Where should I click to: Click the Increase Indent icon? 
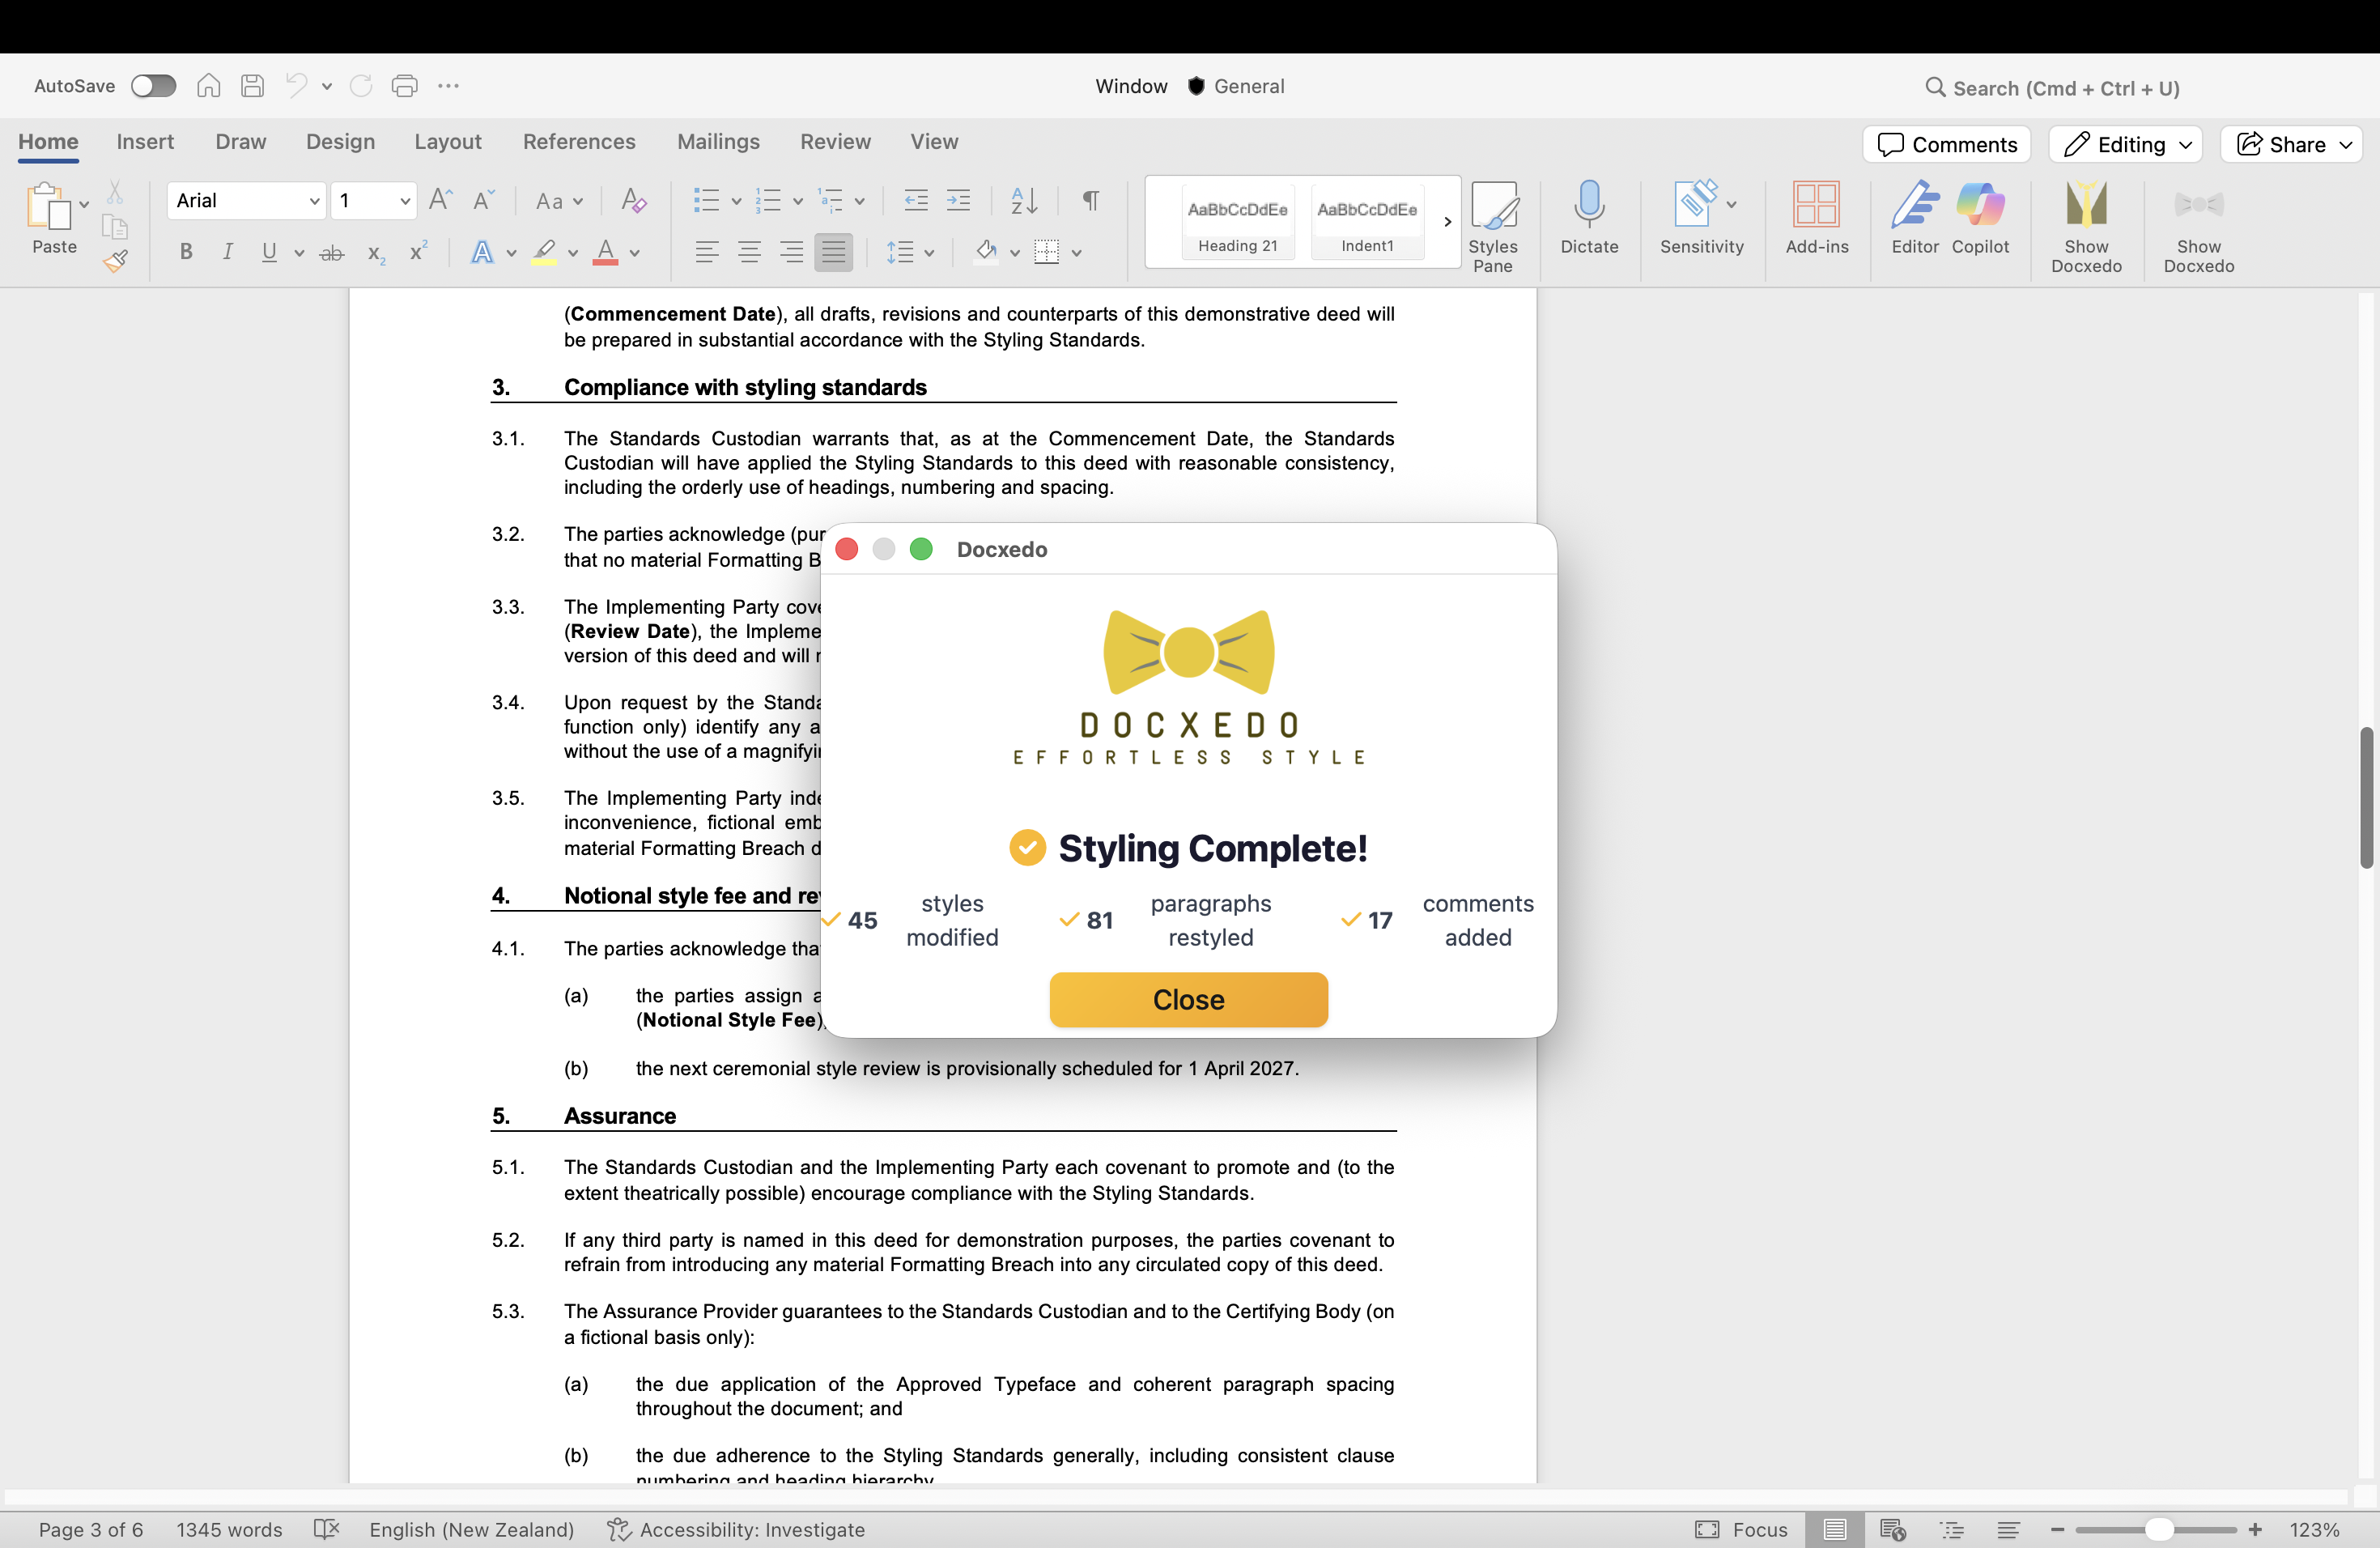958,201
